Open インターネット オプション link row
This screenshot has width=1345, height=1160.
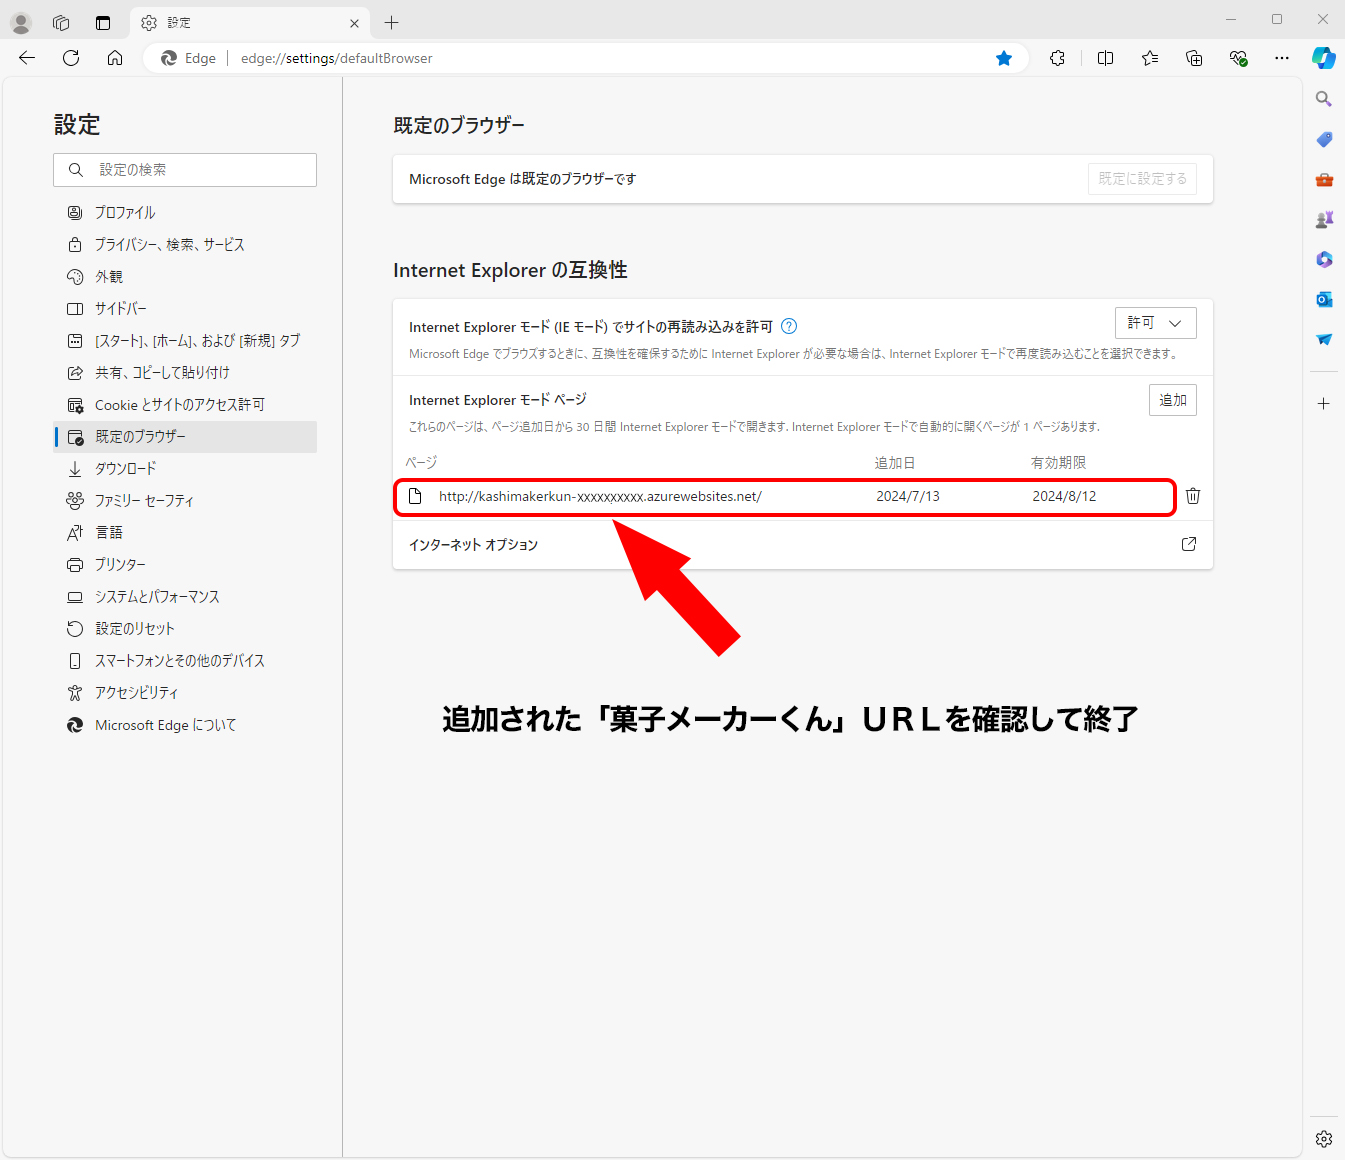(x=802, y=544)
